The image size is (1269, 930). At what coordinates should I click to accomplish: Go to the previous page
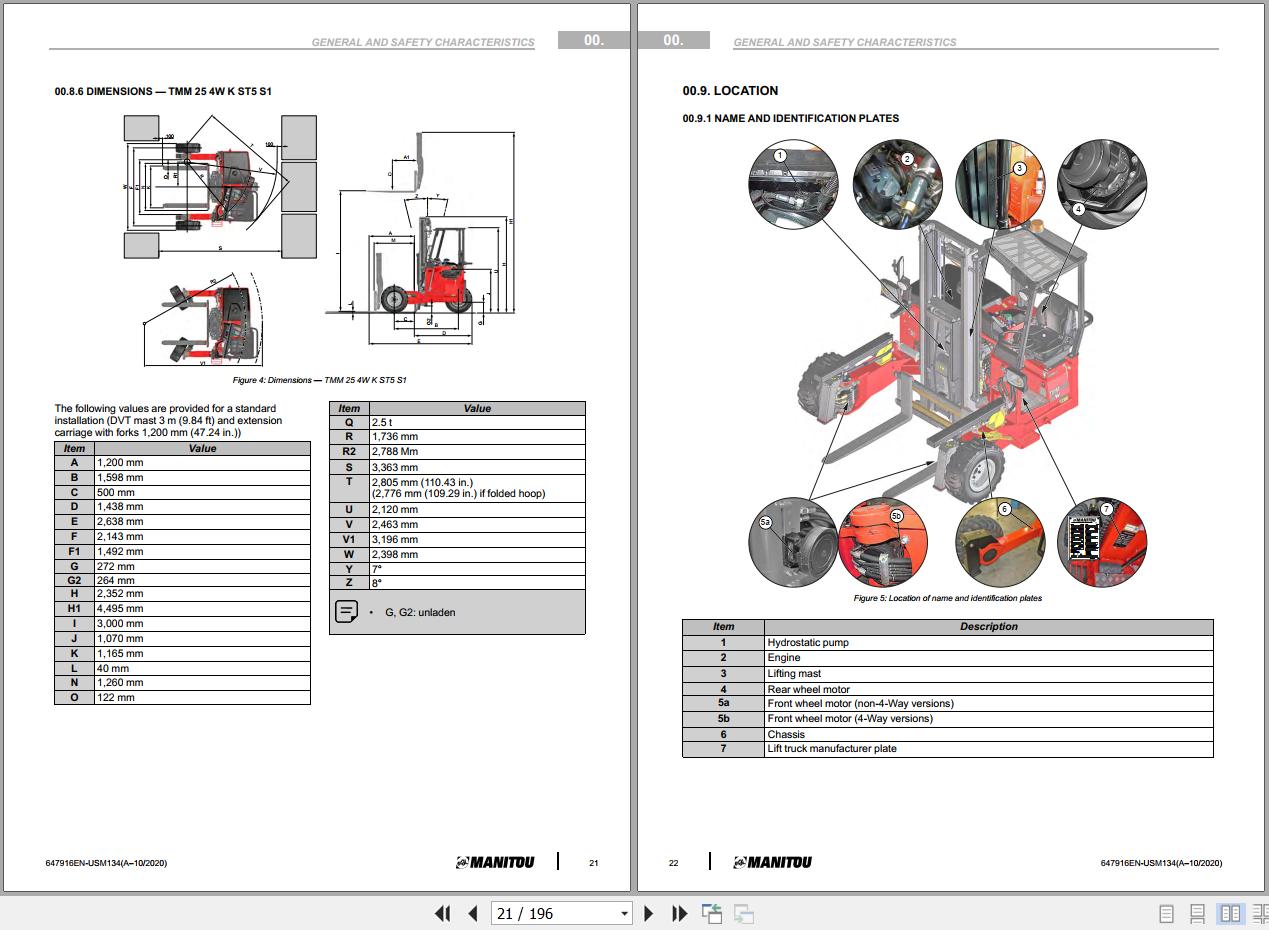point(472,913)
